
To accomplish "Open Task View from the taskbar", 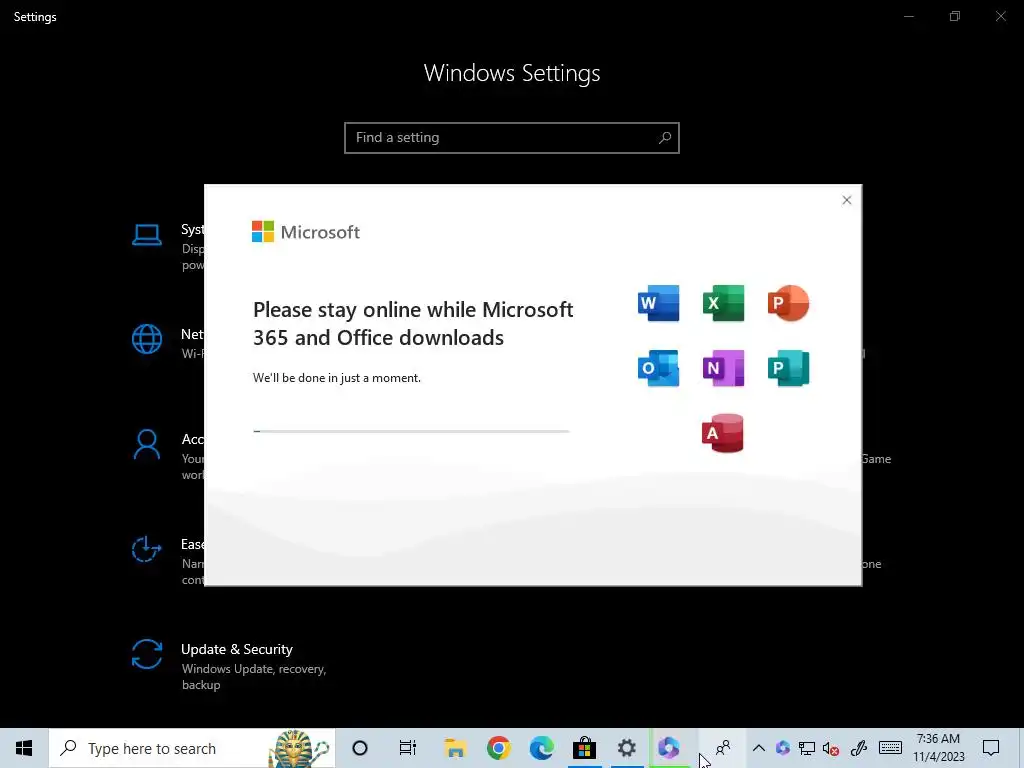I will click(x=408, y=748).
